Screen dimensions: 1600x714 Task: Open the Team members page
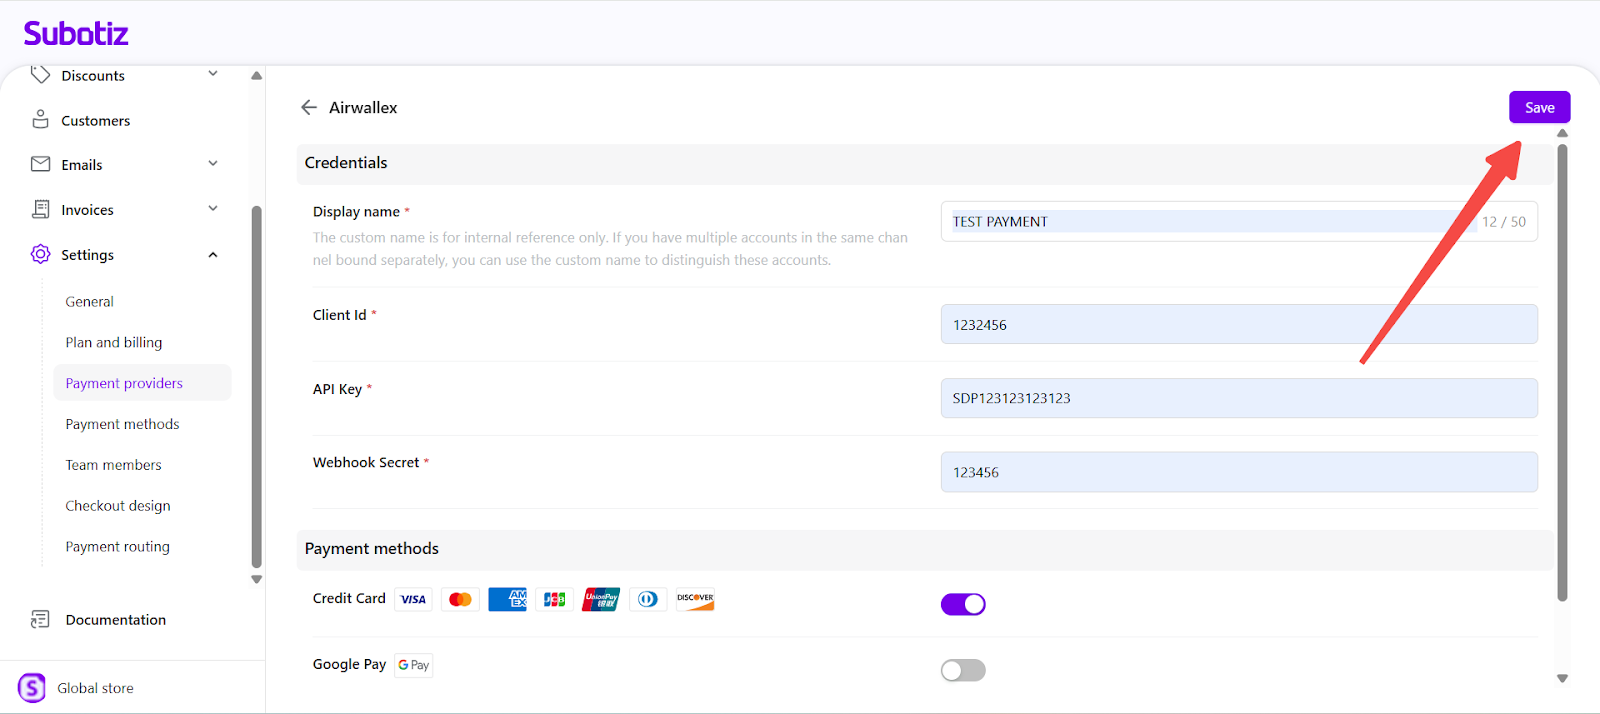pyautogui.click(x=113, y=465)
